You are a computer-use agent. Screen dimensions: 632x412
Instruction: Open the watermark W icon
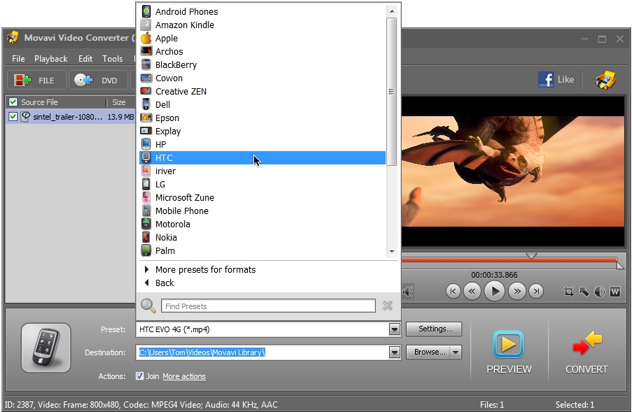[x=615, y=291]
